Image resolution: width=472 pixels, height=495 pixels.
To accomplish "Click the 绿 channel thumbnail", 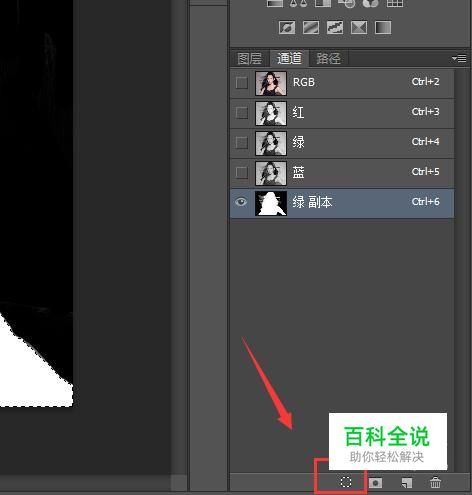I will click(271, 143).
